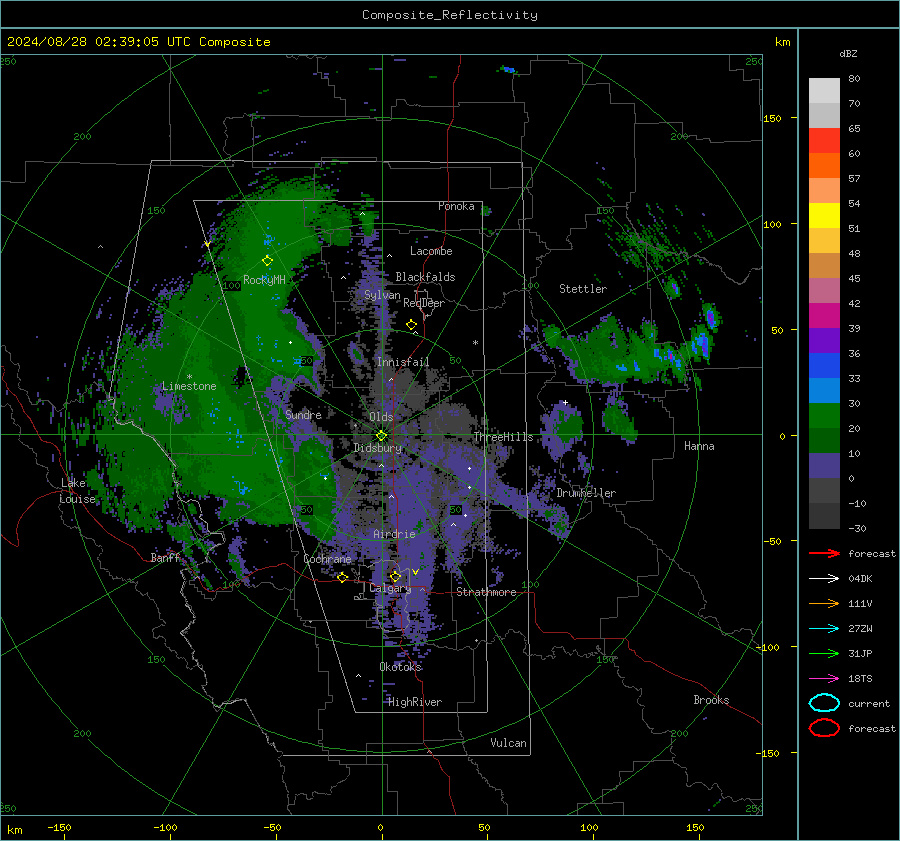Image resolution: width=900 pixels, height=841 pixels.
Task: Click the Banff town label
Action: (165, 558)
